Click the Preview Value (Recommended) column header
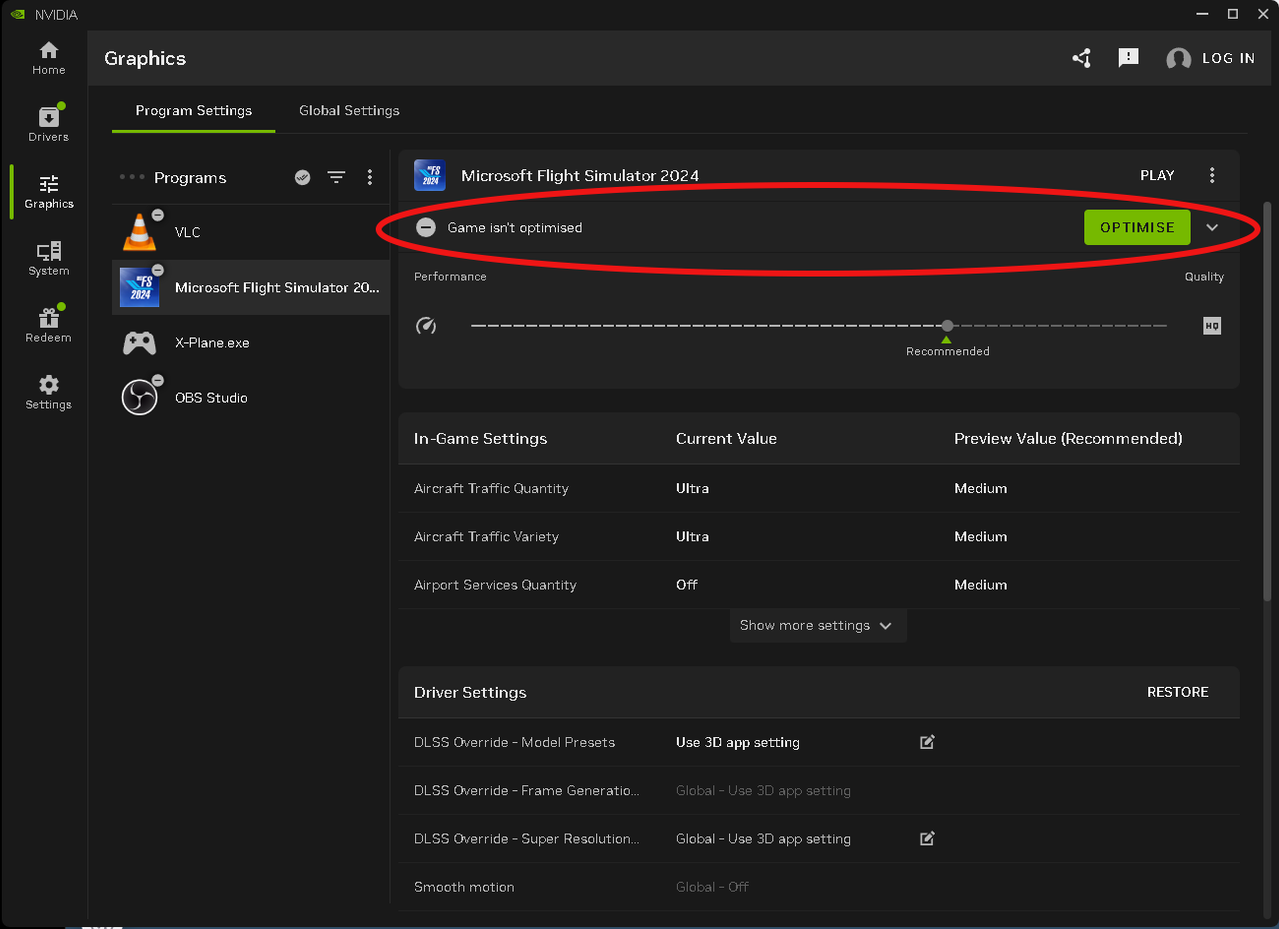Viewport: 1279px width, 929px height. click(1068, 438)
